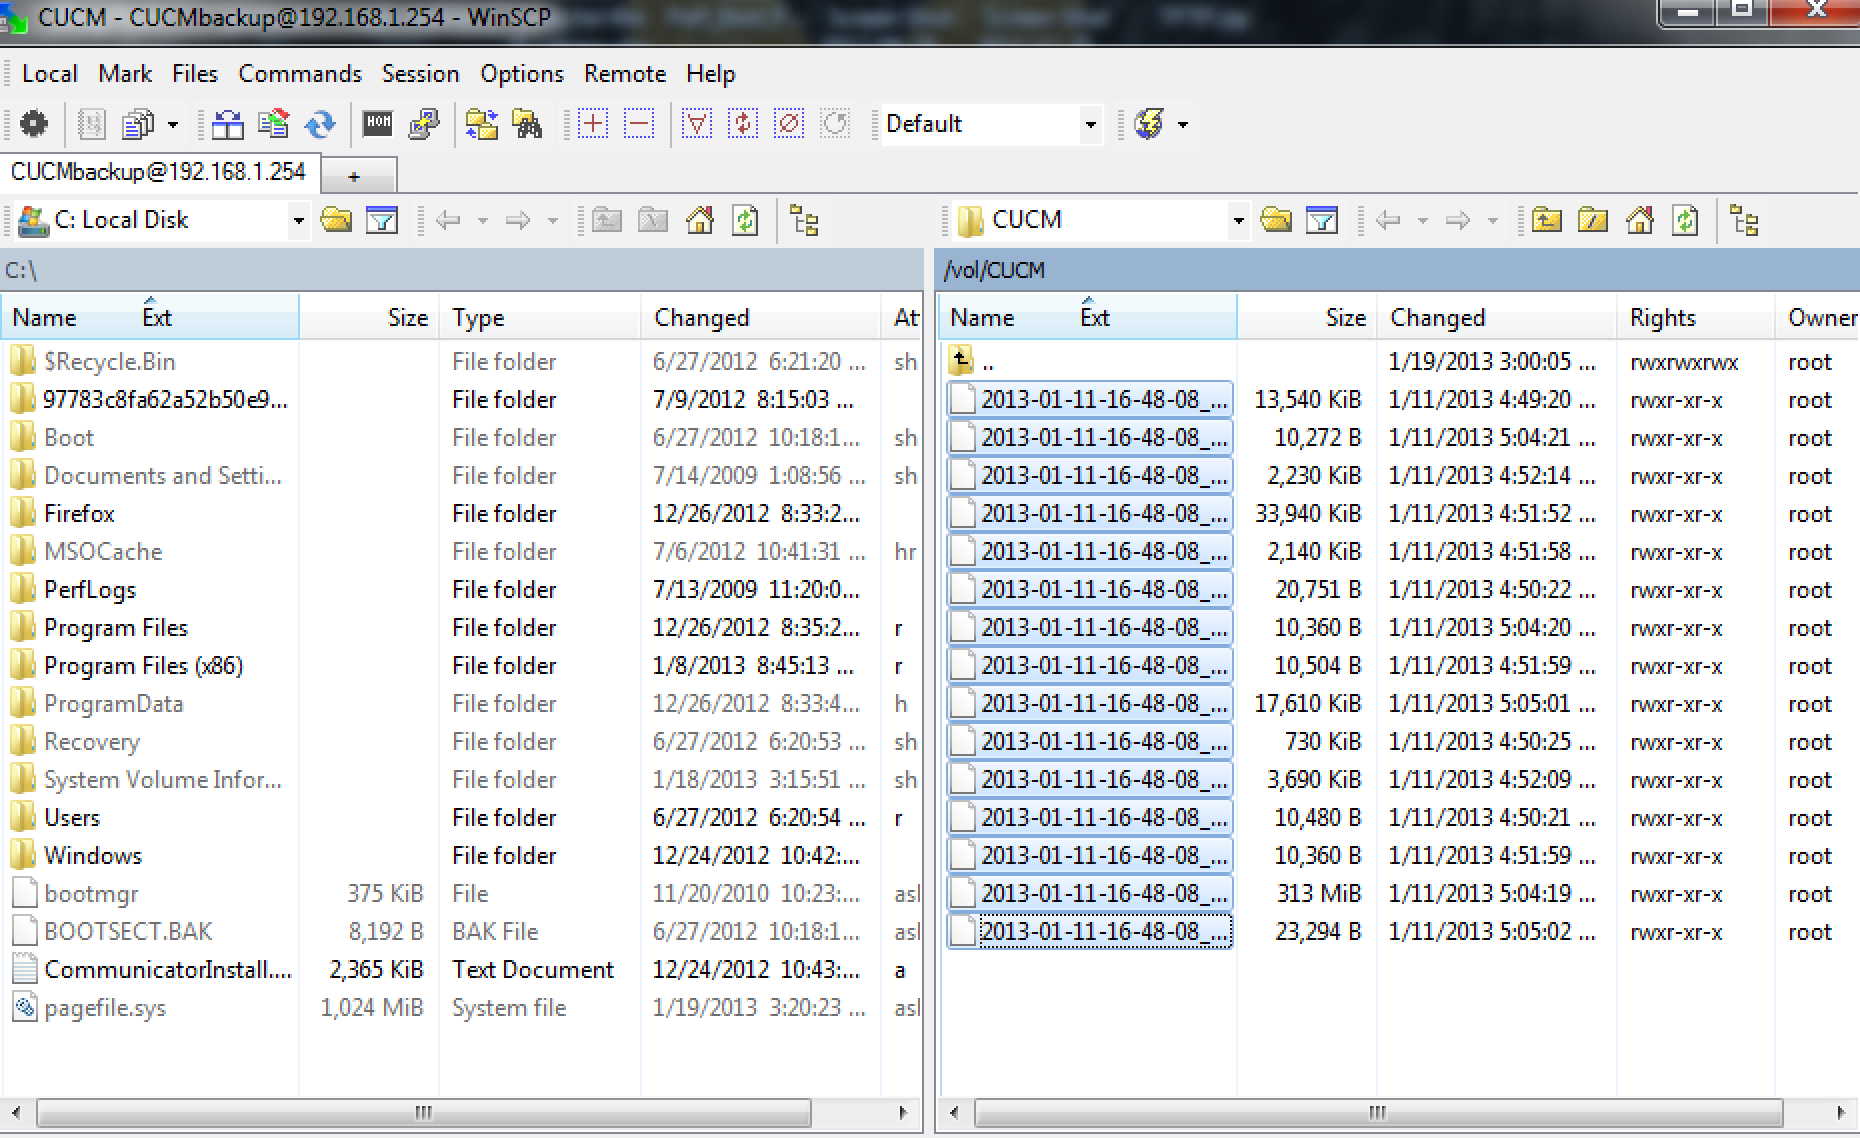Viewport: 1860px width, 1138px height.
Task: Expand the local panel Back history dropdown
Action: pyautogui.click(x=482, y=221)
